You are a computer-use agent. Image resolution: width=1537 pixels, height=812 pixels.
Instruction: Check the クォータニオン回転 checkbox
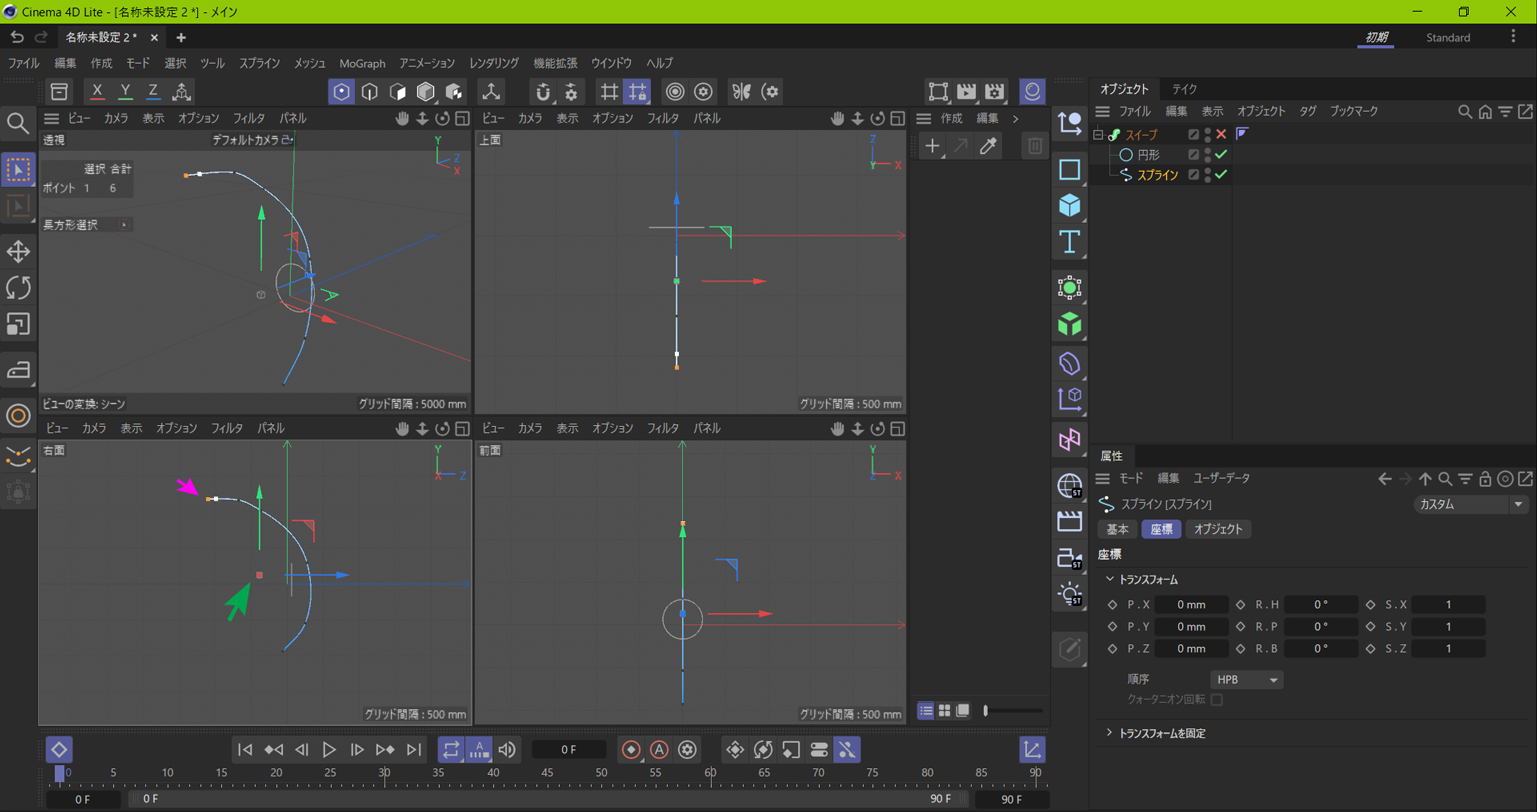(1217, 700)
